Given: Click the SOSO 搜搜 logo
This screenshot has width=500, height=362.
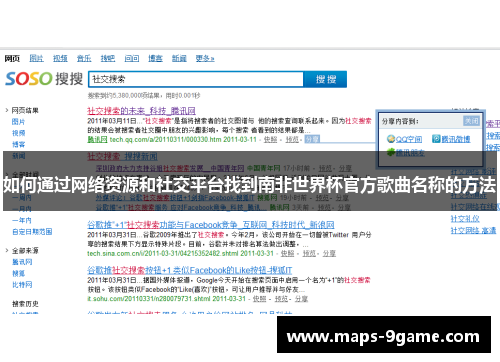Looking at the screenshot, I should [x=44, y=79].
